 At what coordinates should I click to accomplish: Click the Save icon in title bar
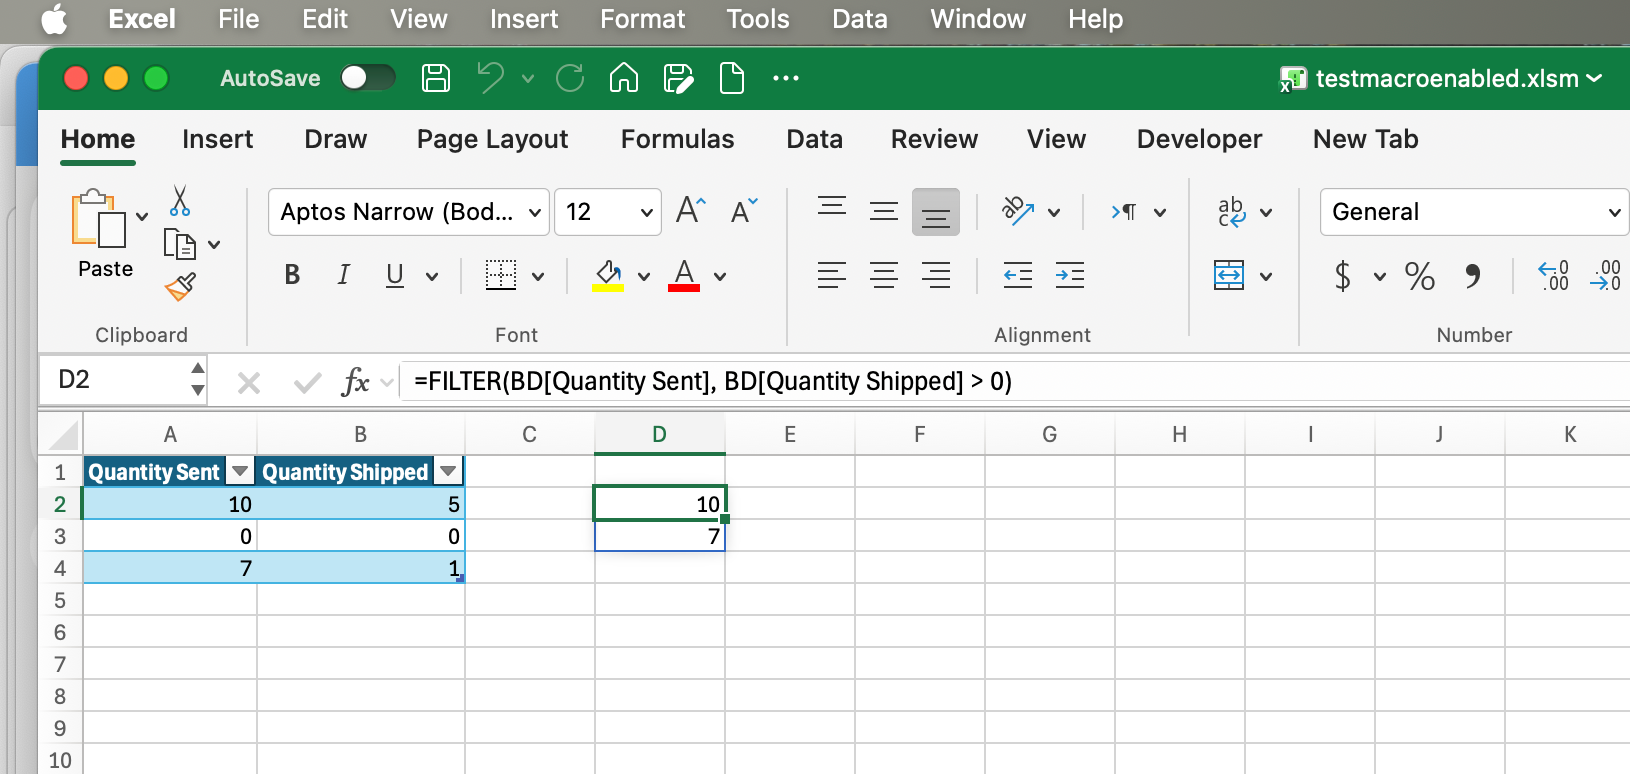pyautogui.click(x=436, y=78)
